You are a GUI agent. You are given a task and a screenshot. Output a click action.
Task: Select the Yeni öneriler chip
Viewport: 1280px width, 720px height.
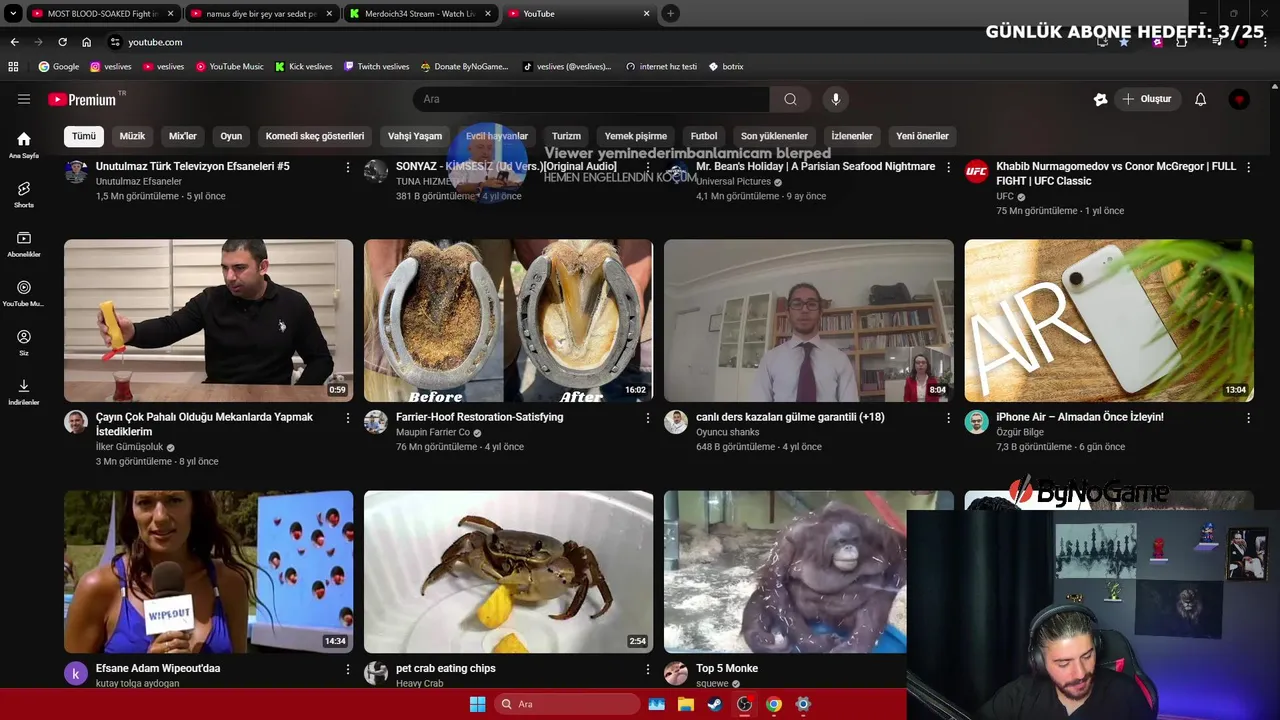pyautogui.click(x=922, y=136)
